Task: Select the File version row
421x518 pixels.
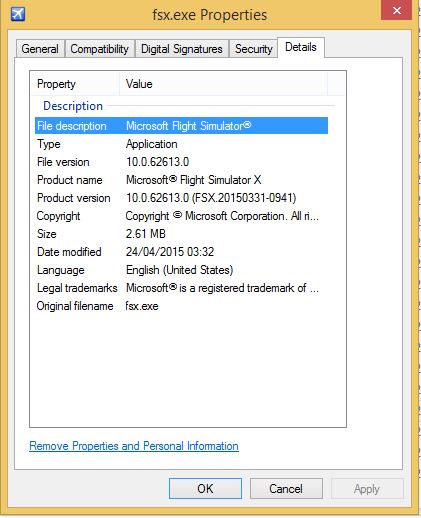Action: click(181, 162)
